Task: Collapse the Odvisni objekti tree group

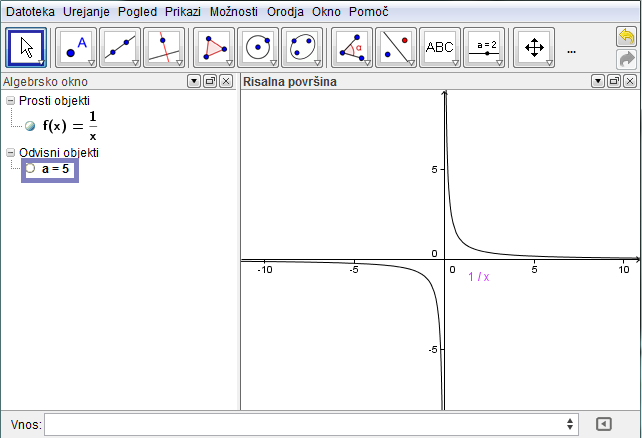Action: pyautogui.click(x=10, y=152)
